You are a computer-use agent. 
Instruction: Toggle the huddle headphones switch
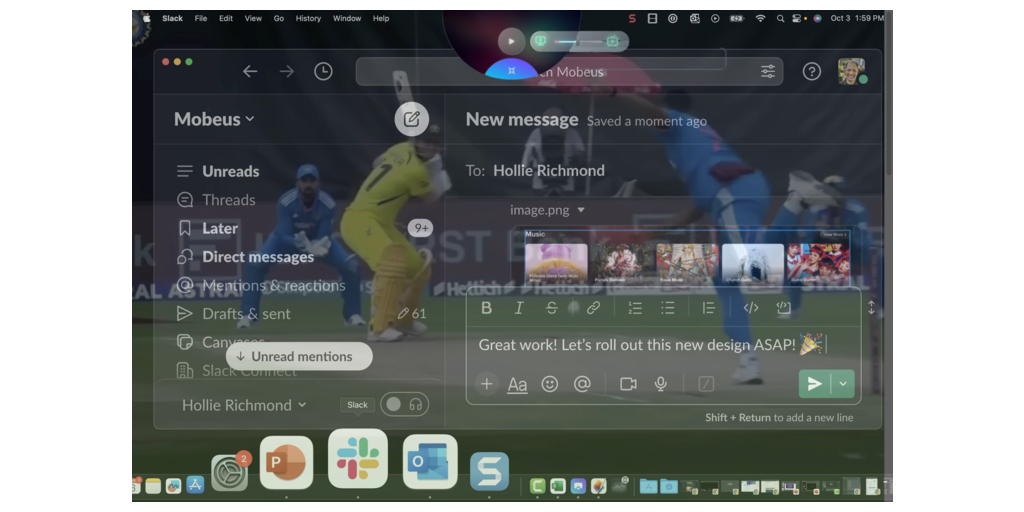(405, 404)
